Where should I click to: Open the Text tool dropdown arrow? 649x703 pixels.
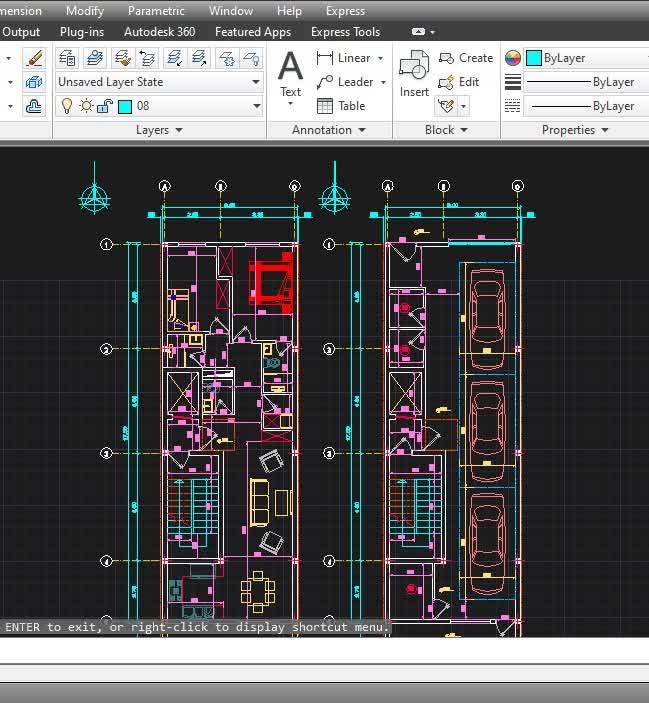pyautogui.click(x=290, y=104)
